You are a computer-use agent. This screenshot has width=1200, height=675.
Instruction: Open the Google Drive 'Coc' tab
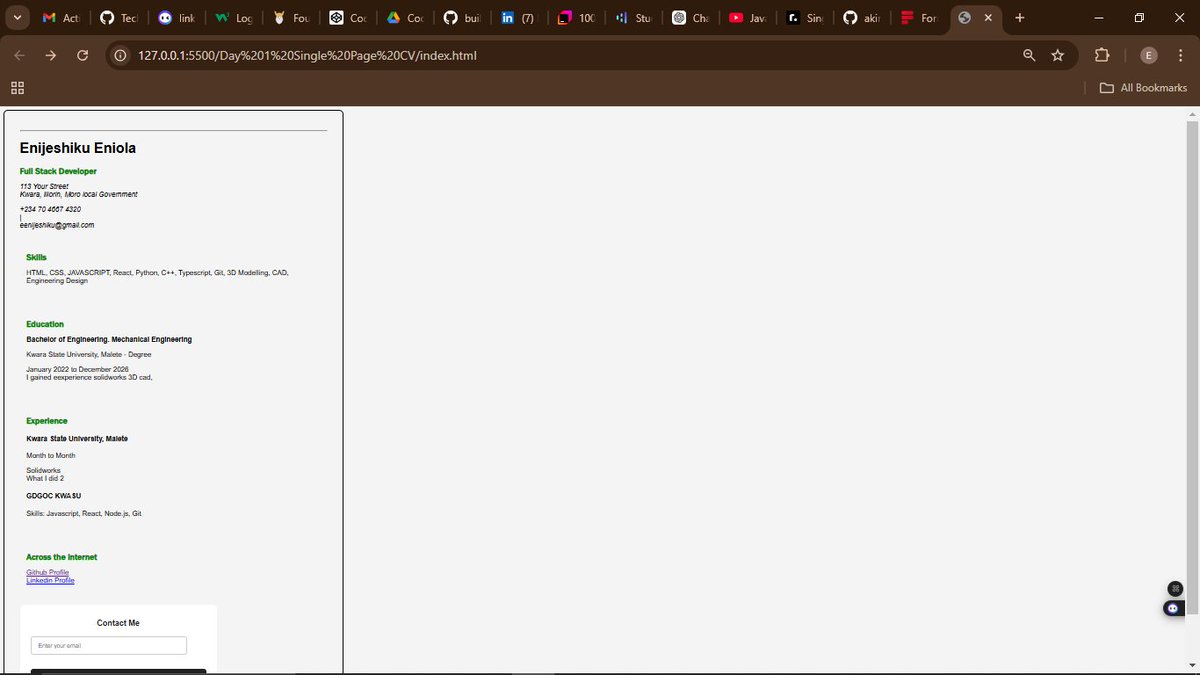405,18
